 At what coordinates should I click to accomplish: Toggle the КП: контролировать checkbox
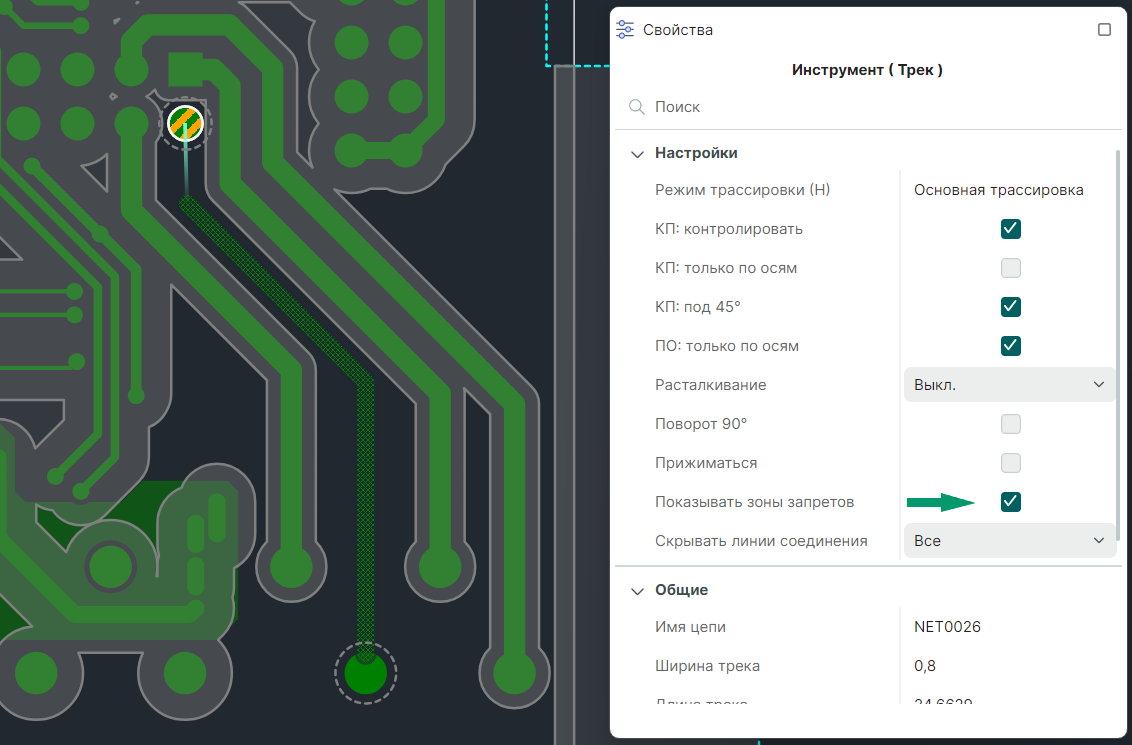point(1011,229)
